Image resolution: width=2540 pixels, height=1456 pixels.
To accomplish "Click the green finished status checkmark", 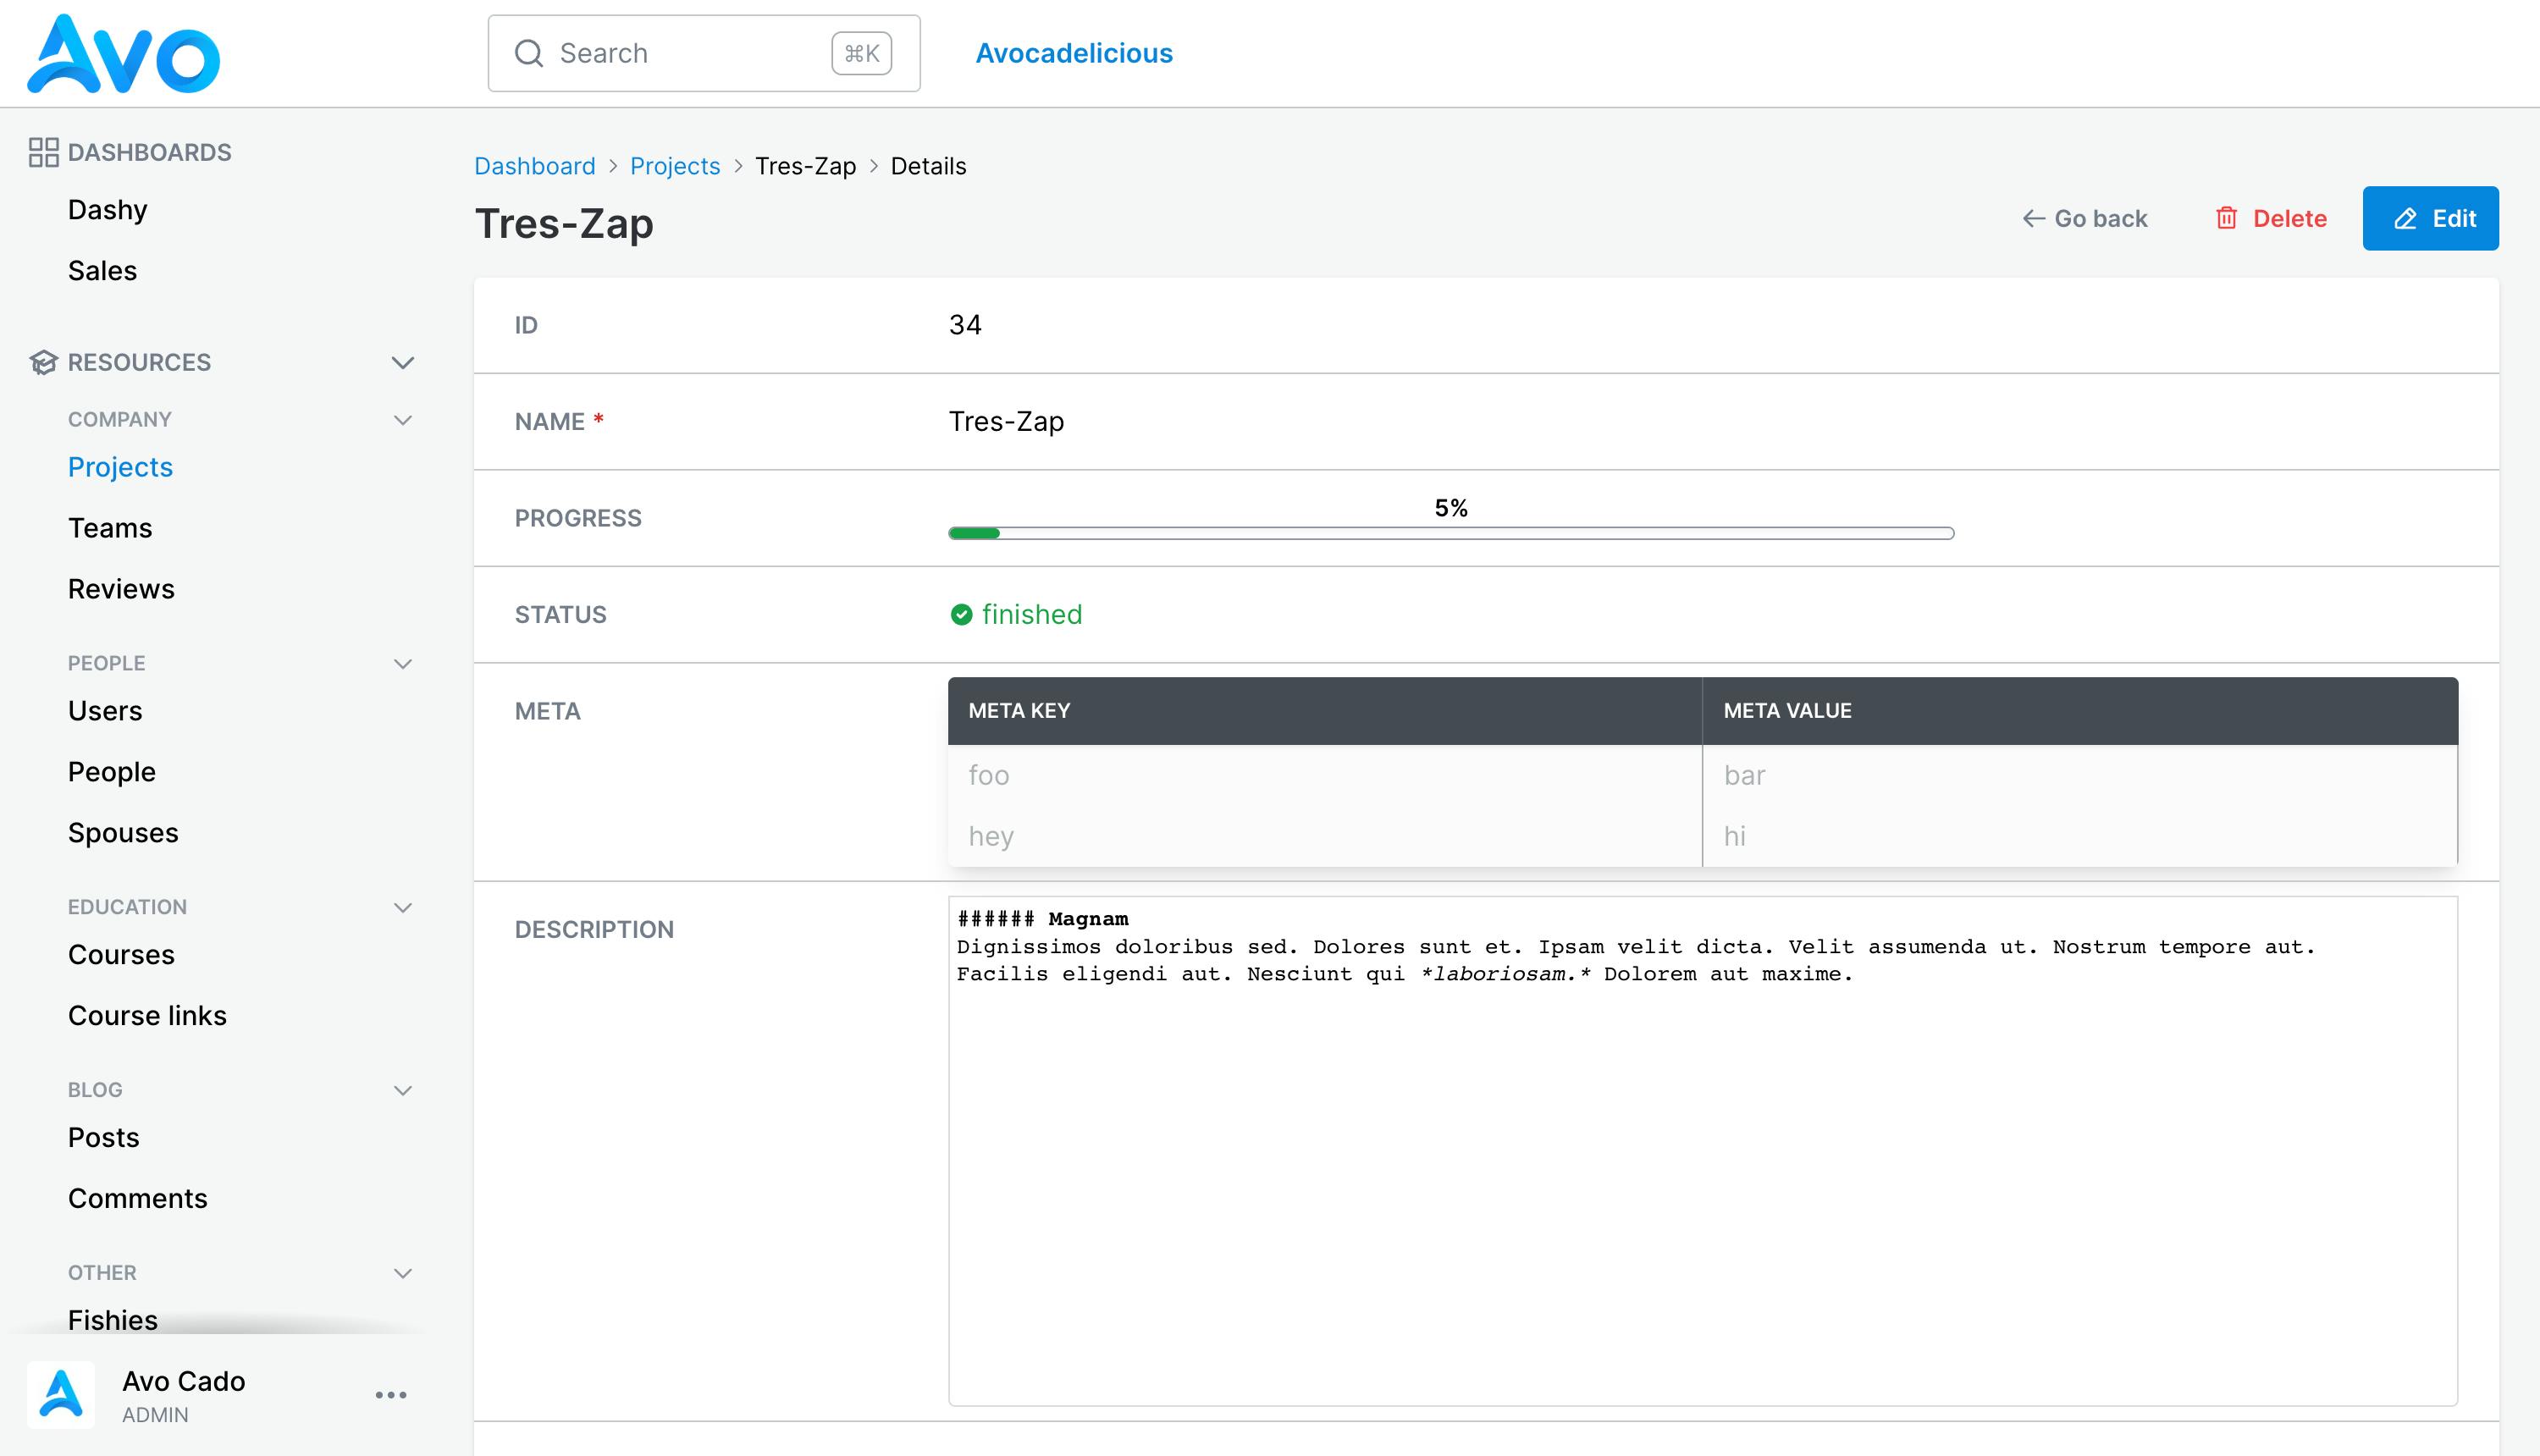I will [961, 614].
